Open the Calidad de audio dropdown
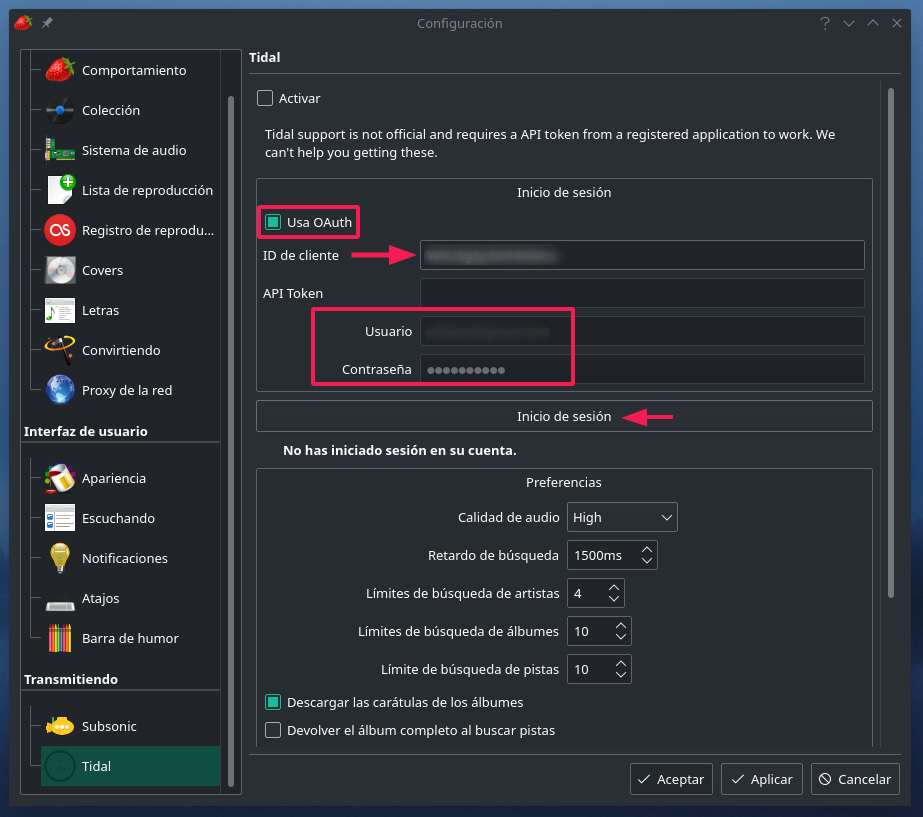The height and width of the screenshot is (817, 923). (622, 517)
